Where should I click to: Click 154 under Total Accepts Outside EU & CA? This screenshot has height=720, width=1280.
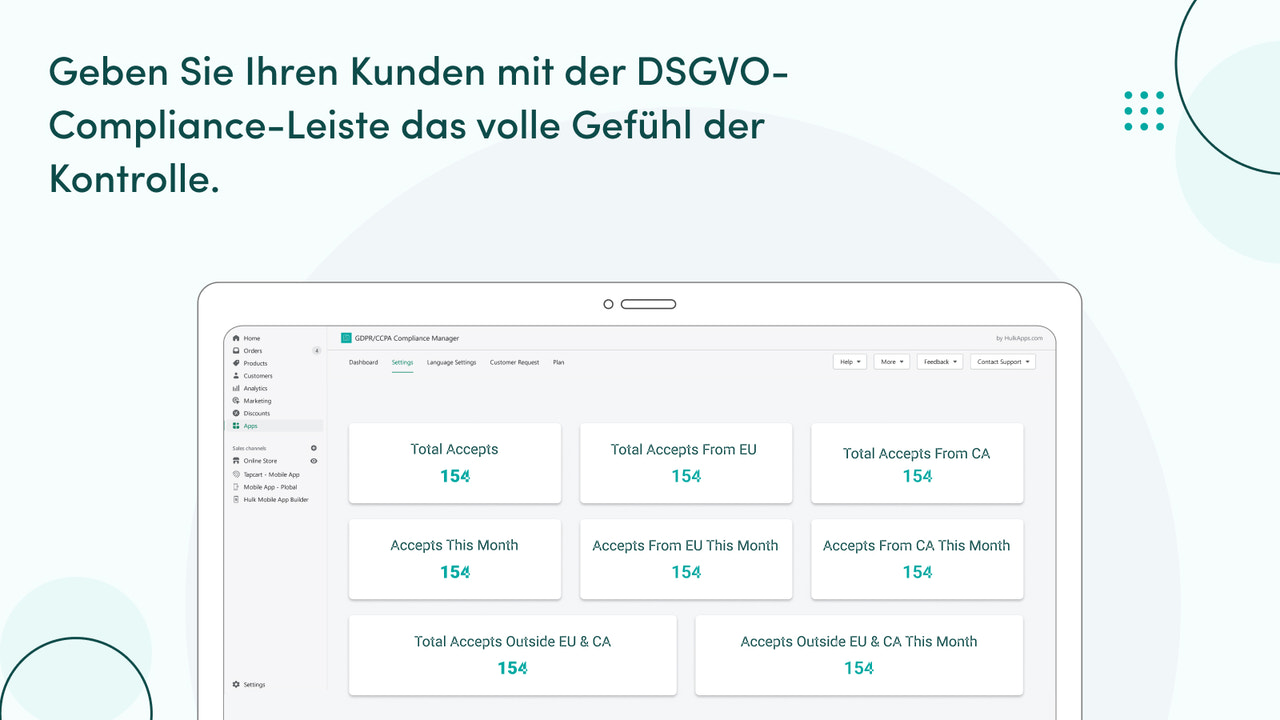click(512, 668)
